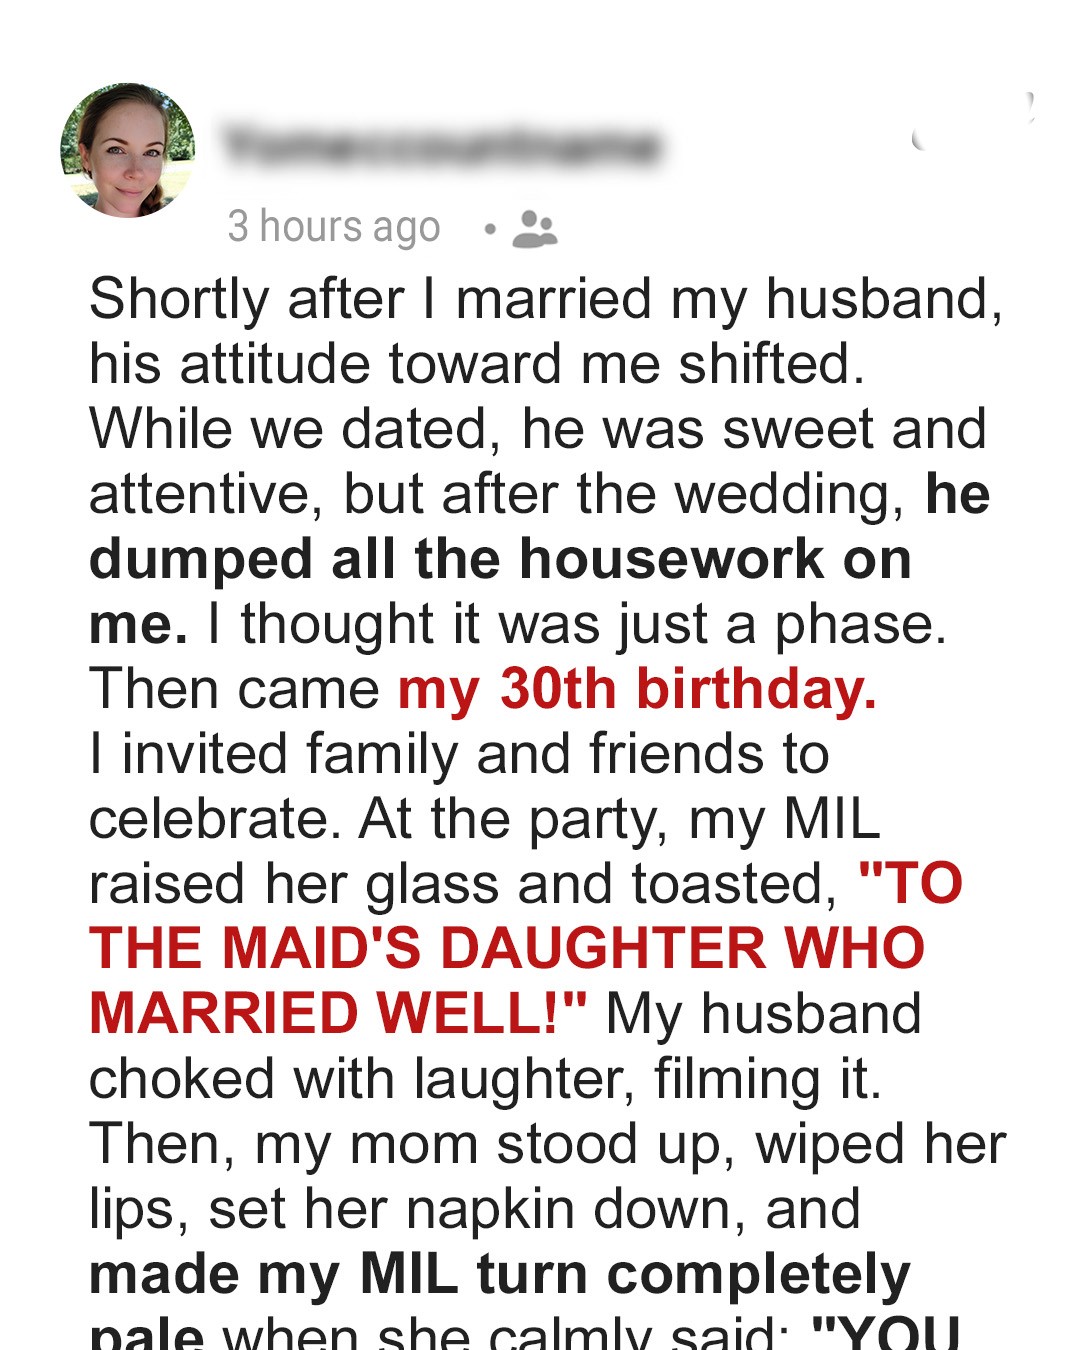Viewport: 1080px width, 1350px height.
Task: Click the red "my 30th birthday." text
Action: pyautogui.click(x=637, y=689)
